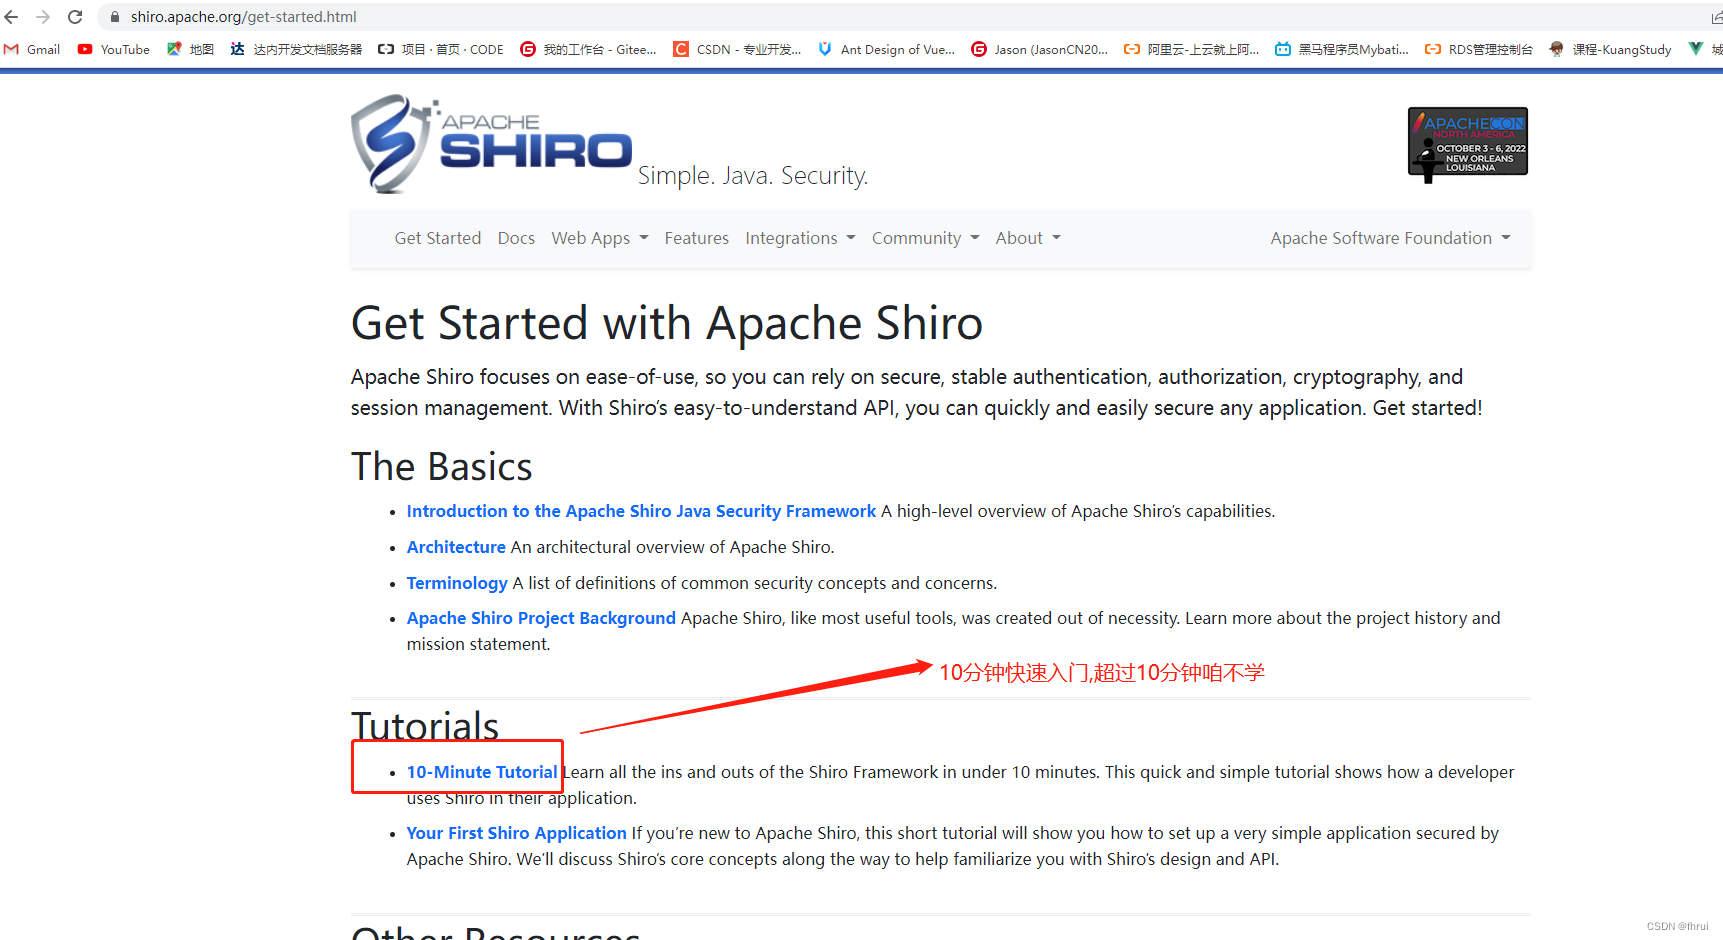Click the Terminology link
The height and width of the screenshot is (940, 1723).
[x=457, y=583]
